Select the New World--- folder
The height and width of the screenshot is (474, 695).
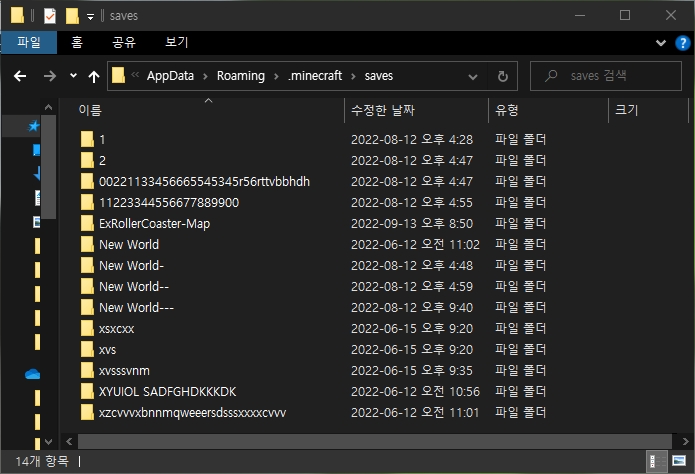tap(137, 308)
